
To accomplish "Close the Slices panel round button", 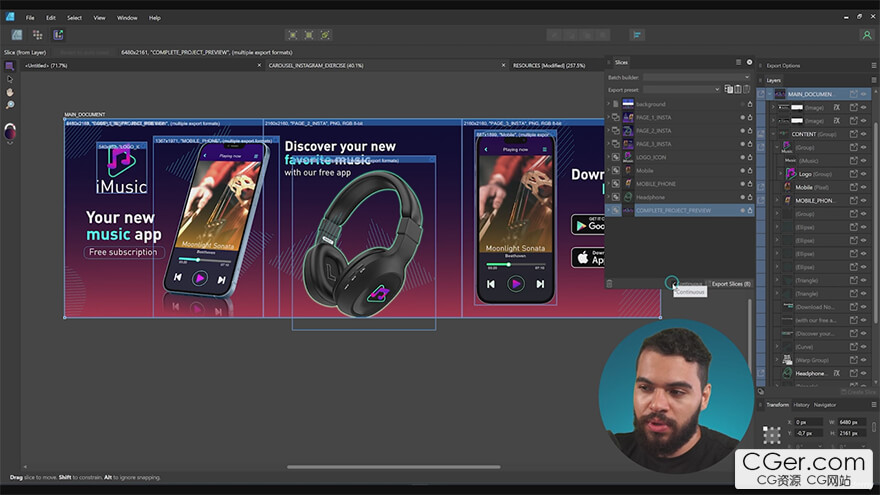I will coord(749,62).
